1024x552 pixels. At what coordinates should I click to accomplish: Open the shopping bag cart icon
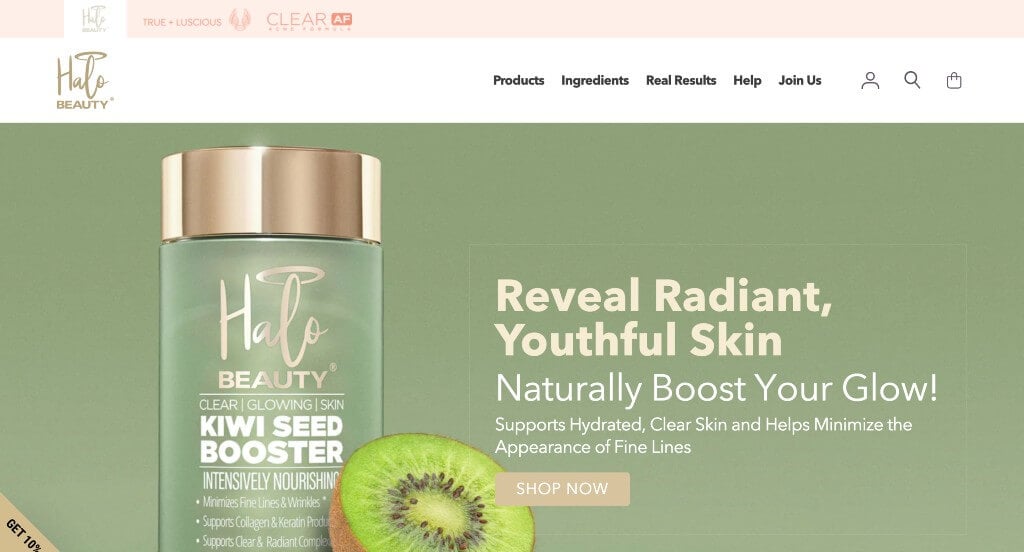tap(954, 80)
